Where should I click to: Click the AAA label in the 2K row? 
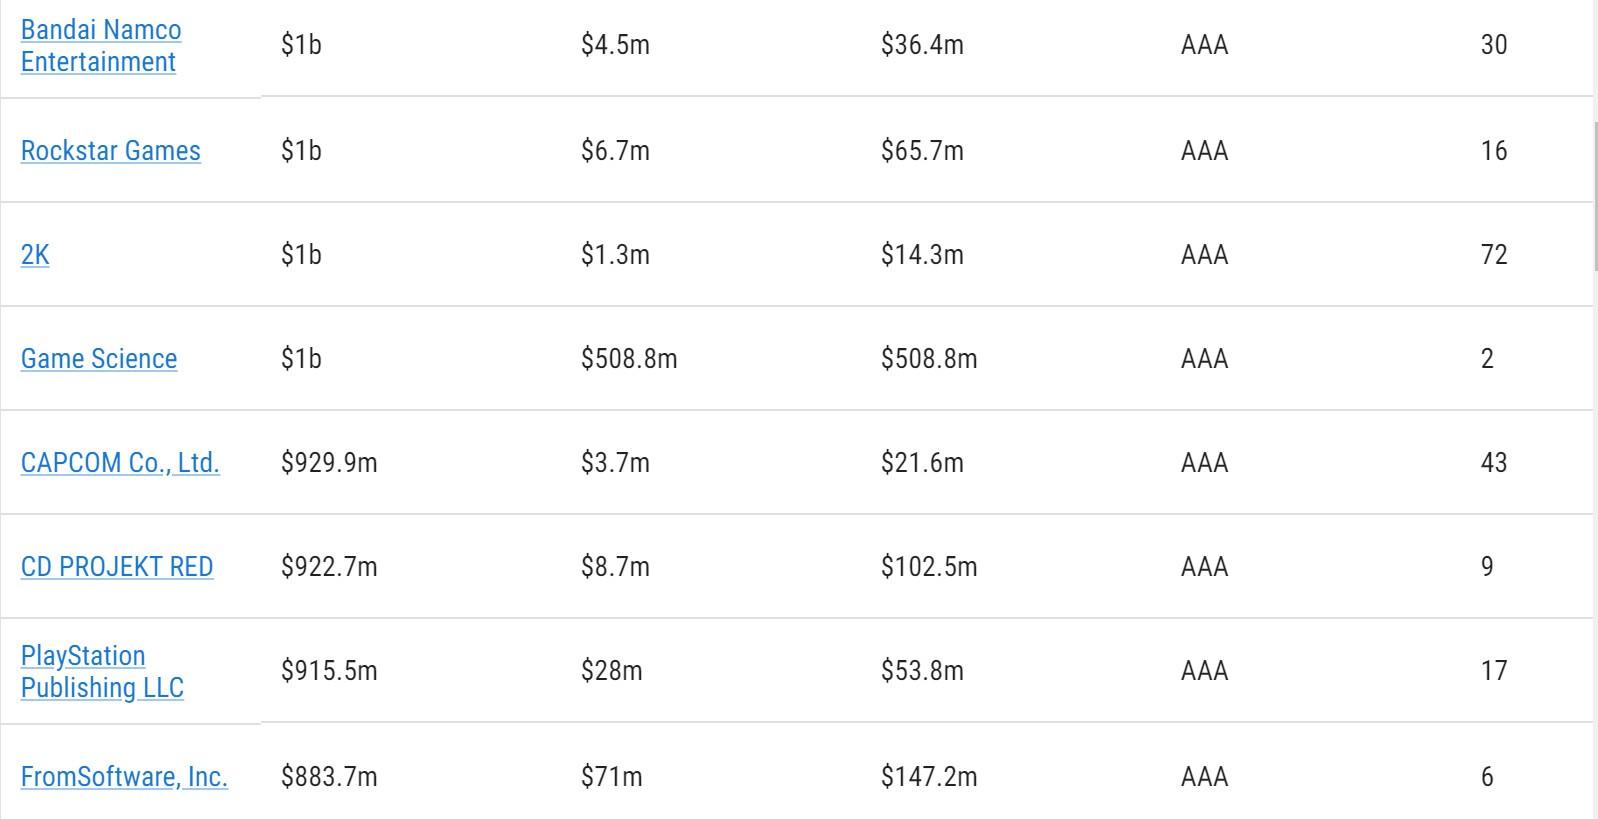click(x=1204, y=255)
